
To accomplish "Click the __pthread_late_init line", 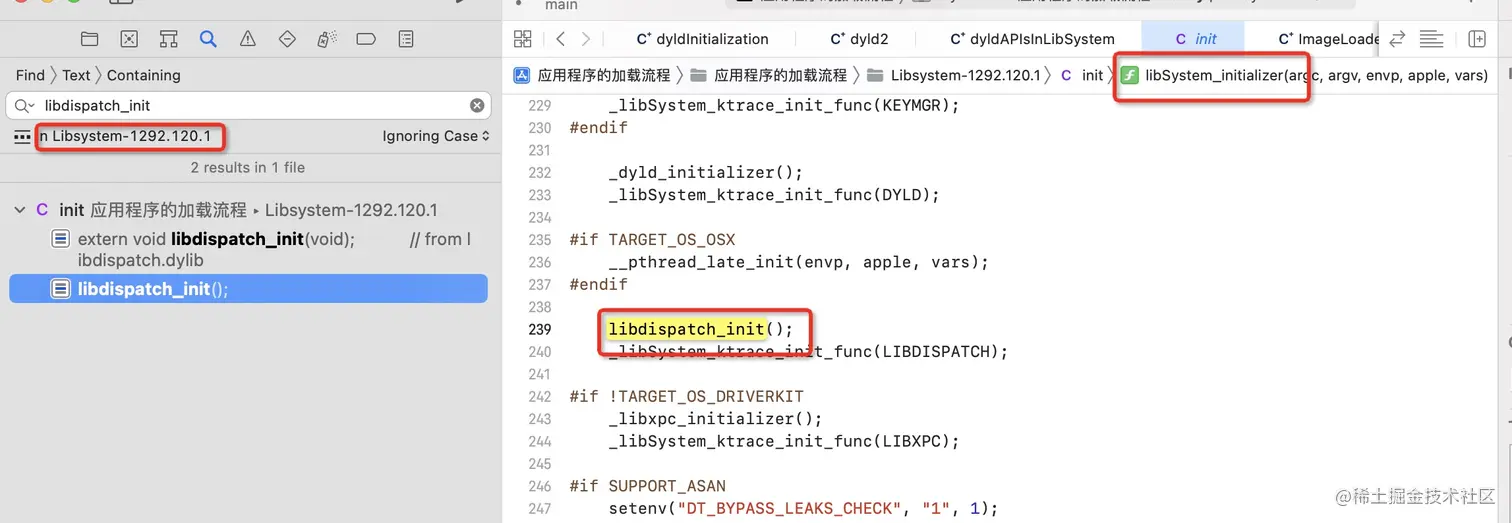I will tap(798, 262).
